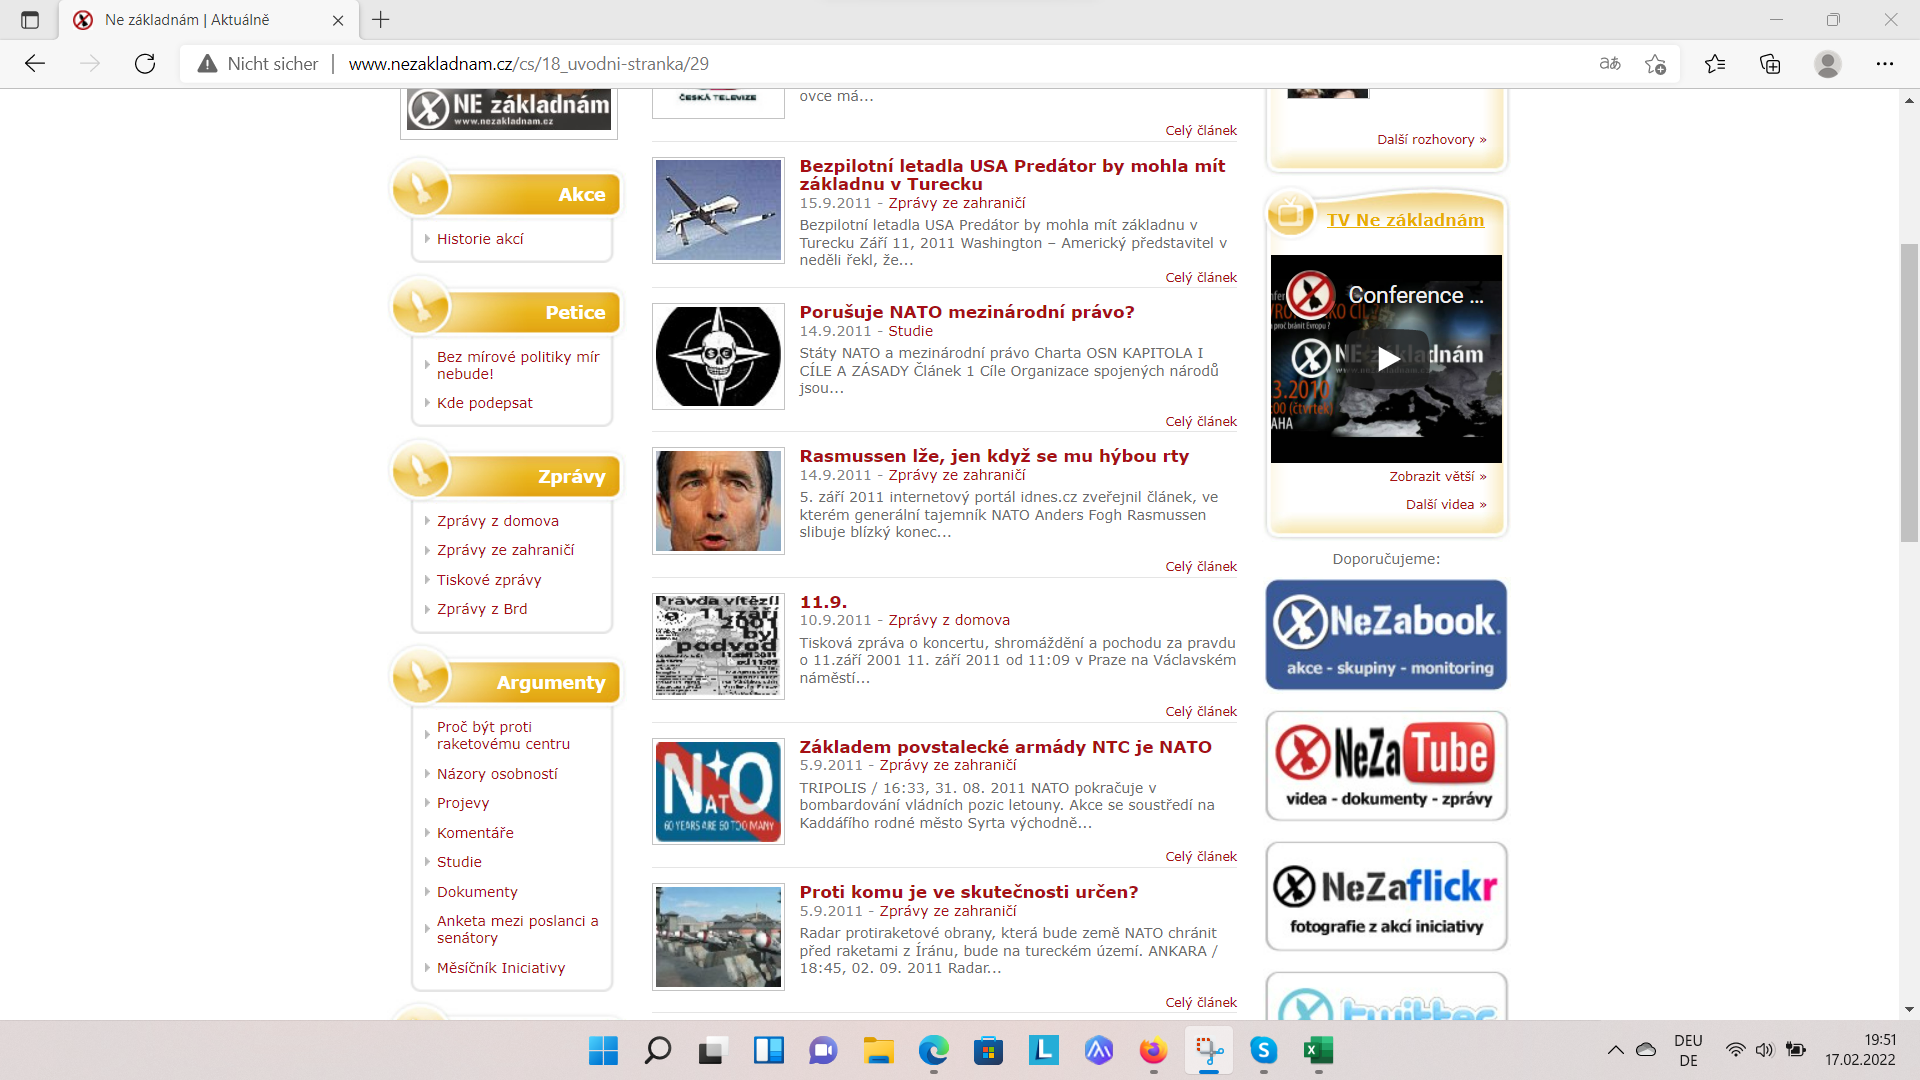Click the Not secure warning icon
The height and width of the screenshot is (1080, 1920).
(207, 64)
